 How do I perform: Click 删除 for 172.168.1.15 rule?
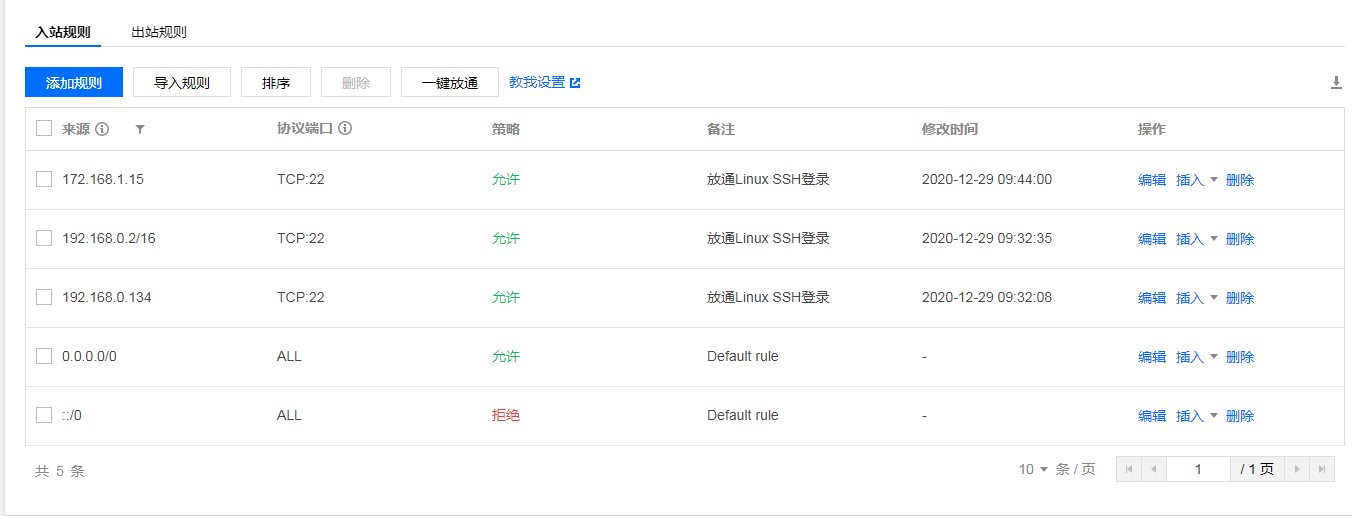(1240, 180)
